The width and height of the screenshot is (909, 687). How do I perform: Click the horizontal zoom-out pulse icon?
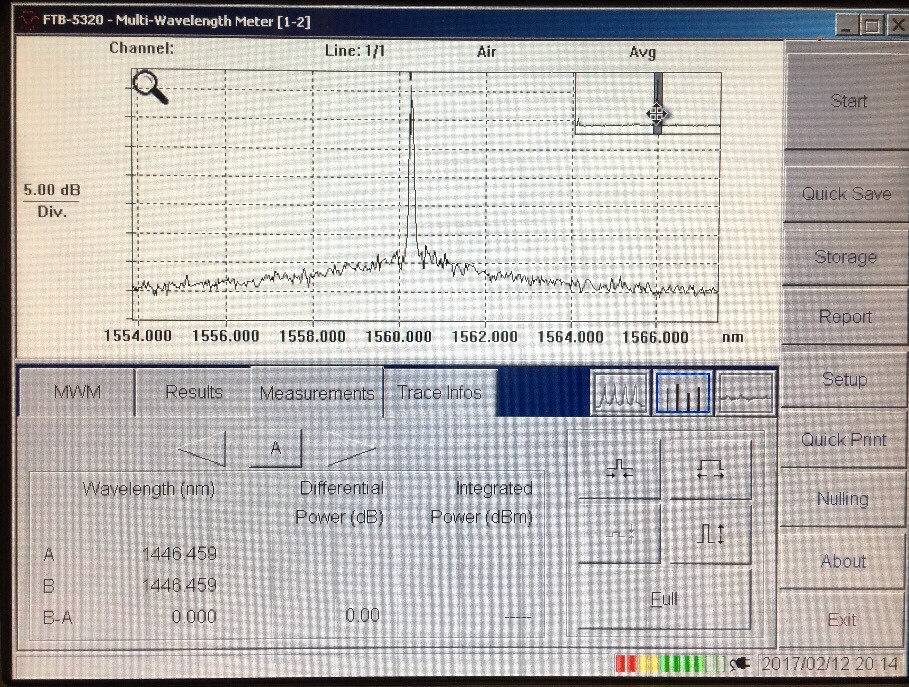[710, 469]
